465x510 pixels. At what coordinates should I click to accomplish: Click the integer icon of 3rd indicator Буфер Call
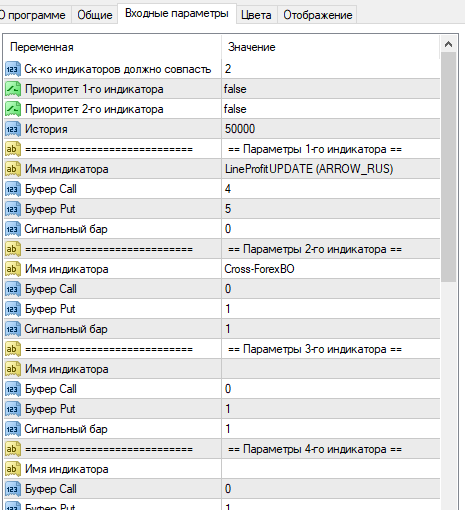(x=13, y=389)
